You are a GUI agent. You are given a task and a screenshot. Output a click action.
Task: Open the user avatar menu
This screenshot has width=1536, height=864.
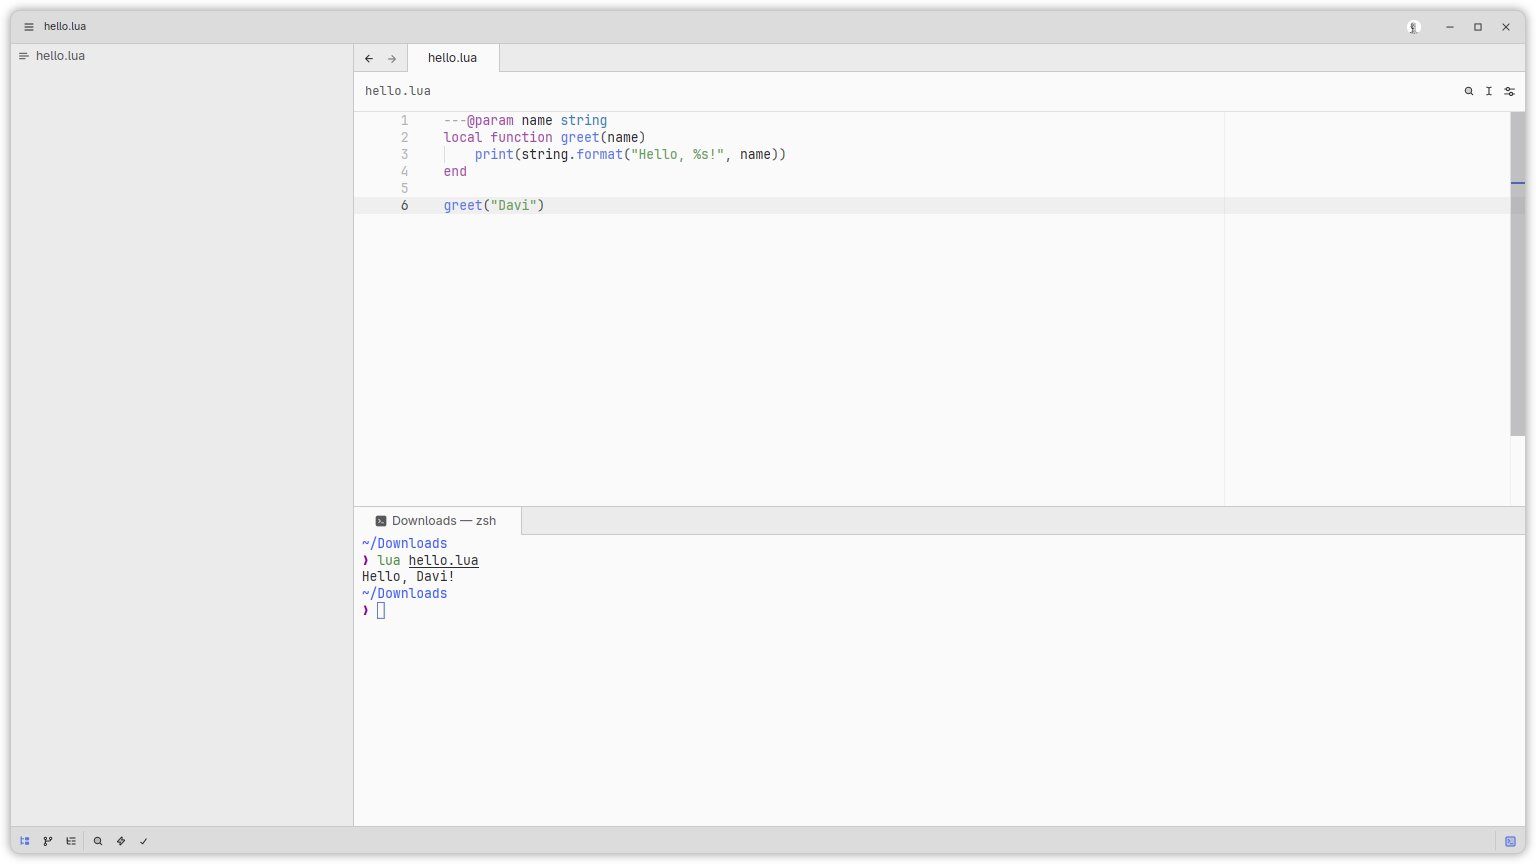[1414, 27]
